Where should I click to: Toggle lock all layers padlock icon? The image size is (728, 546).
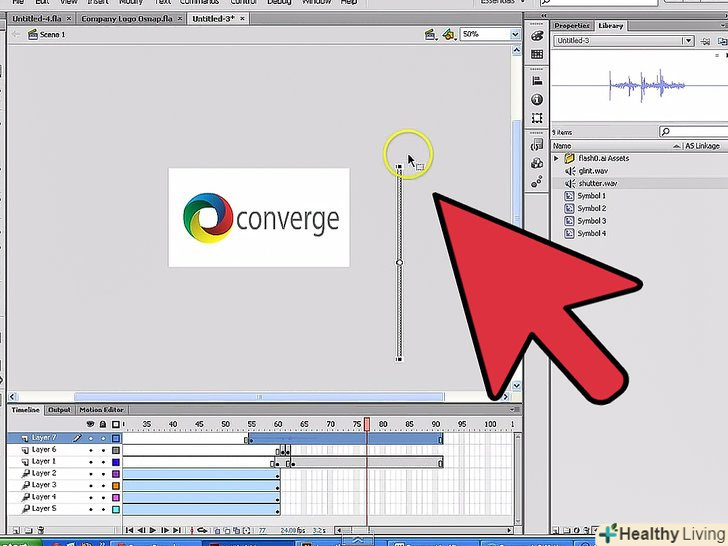pyautogui.click(x=103, y=424)
